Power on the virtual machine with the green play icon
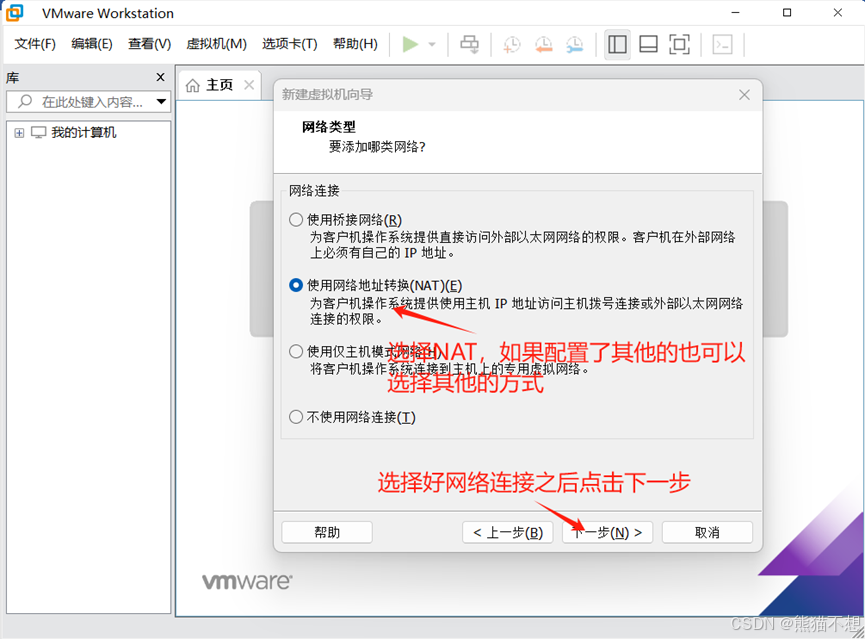 point(411,44)
